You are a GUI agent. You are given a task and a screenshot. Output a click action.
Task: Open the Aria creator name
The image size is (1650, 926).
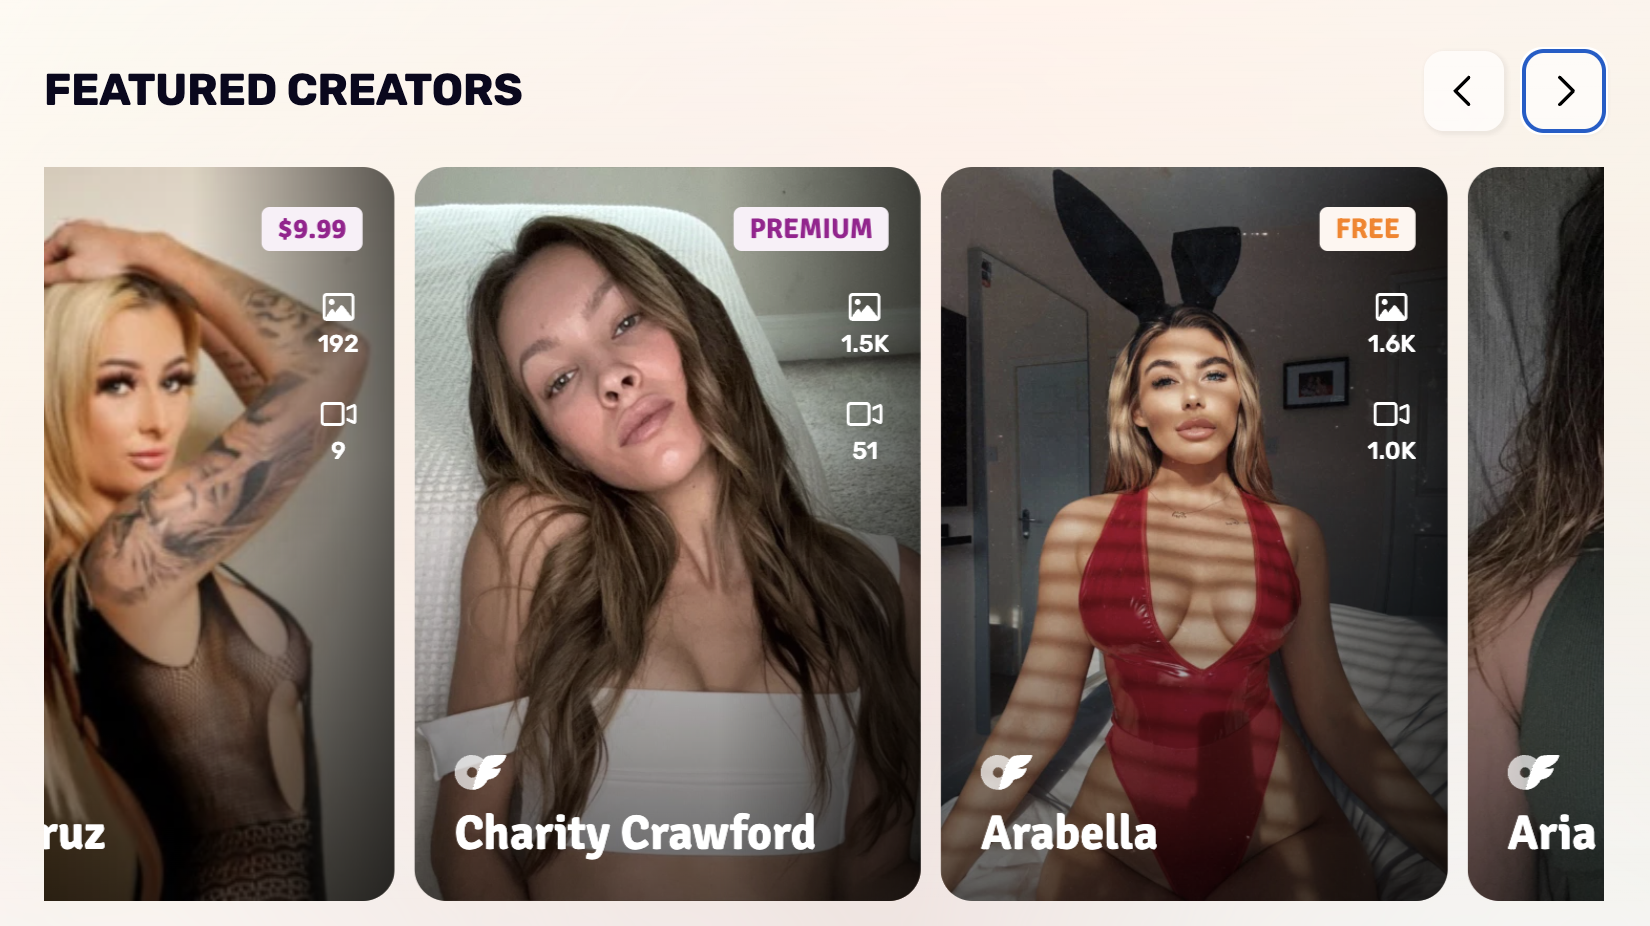click(x=1552, y=833)
